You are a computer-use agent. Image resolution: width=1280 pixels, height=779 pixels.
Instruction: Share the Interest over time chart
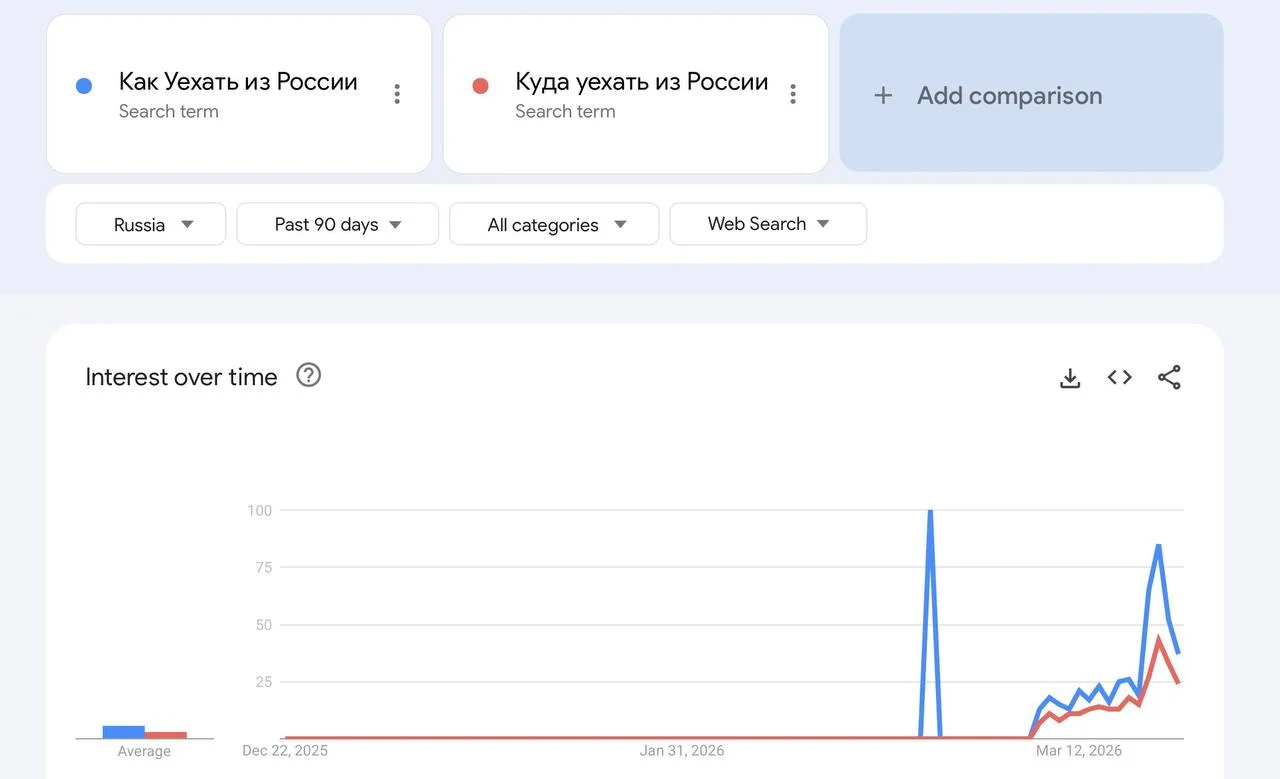1169,377
